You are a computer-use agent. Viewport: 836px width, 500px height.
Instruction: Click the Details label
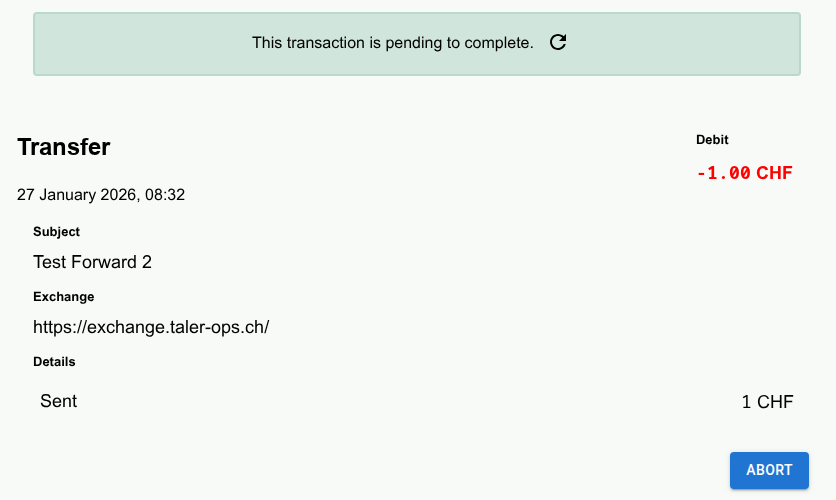[54, 362]
